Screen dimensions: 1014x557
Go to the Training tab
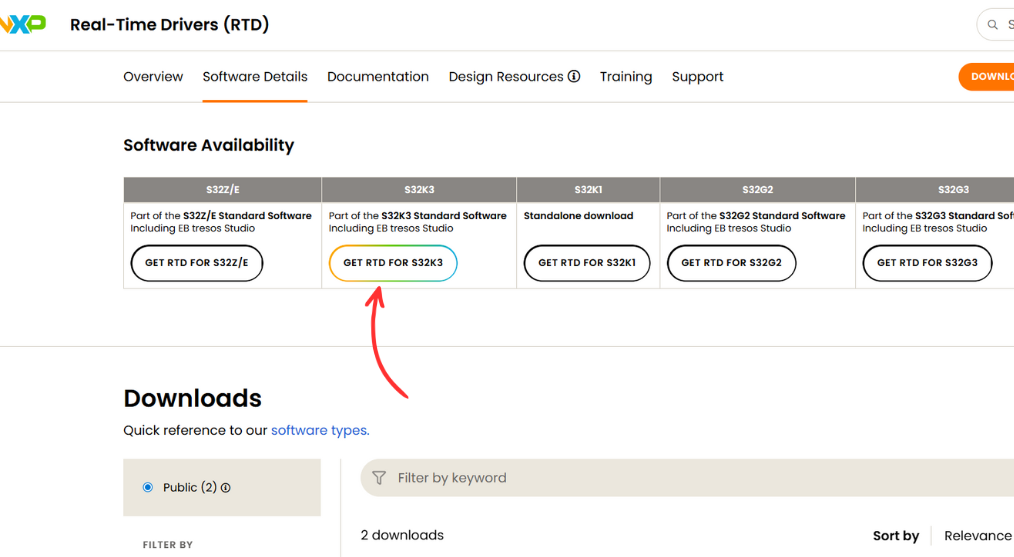(626, 76)
